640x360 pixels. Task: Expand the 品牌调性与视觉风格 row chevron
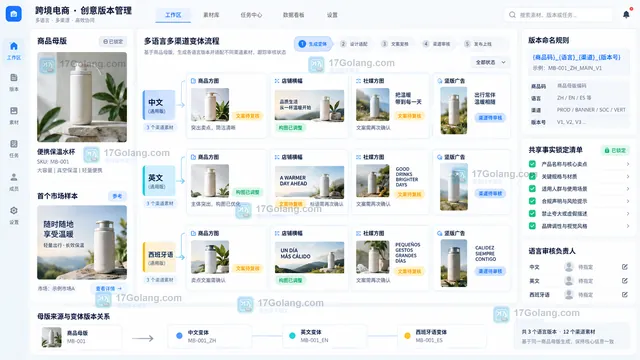coord(628,226)
